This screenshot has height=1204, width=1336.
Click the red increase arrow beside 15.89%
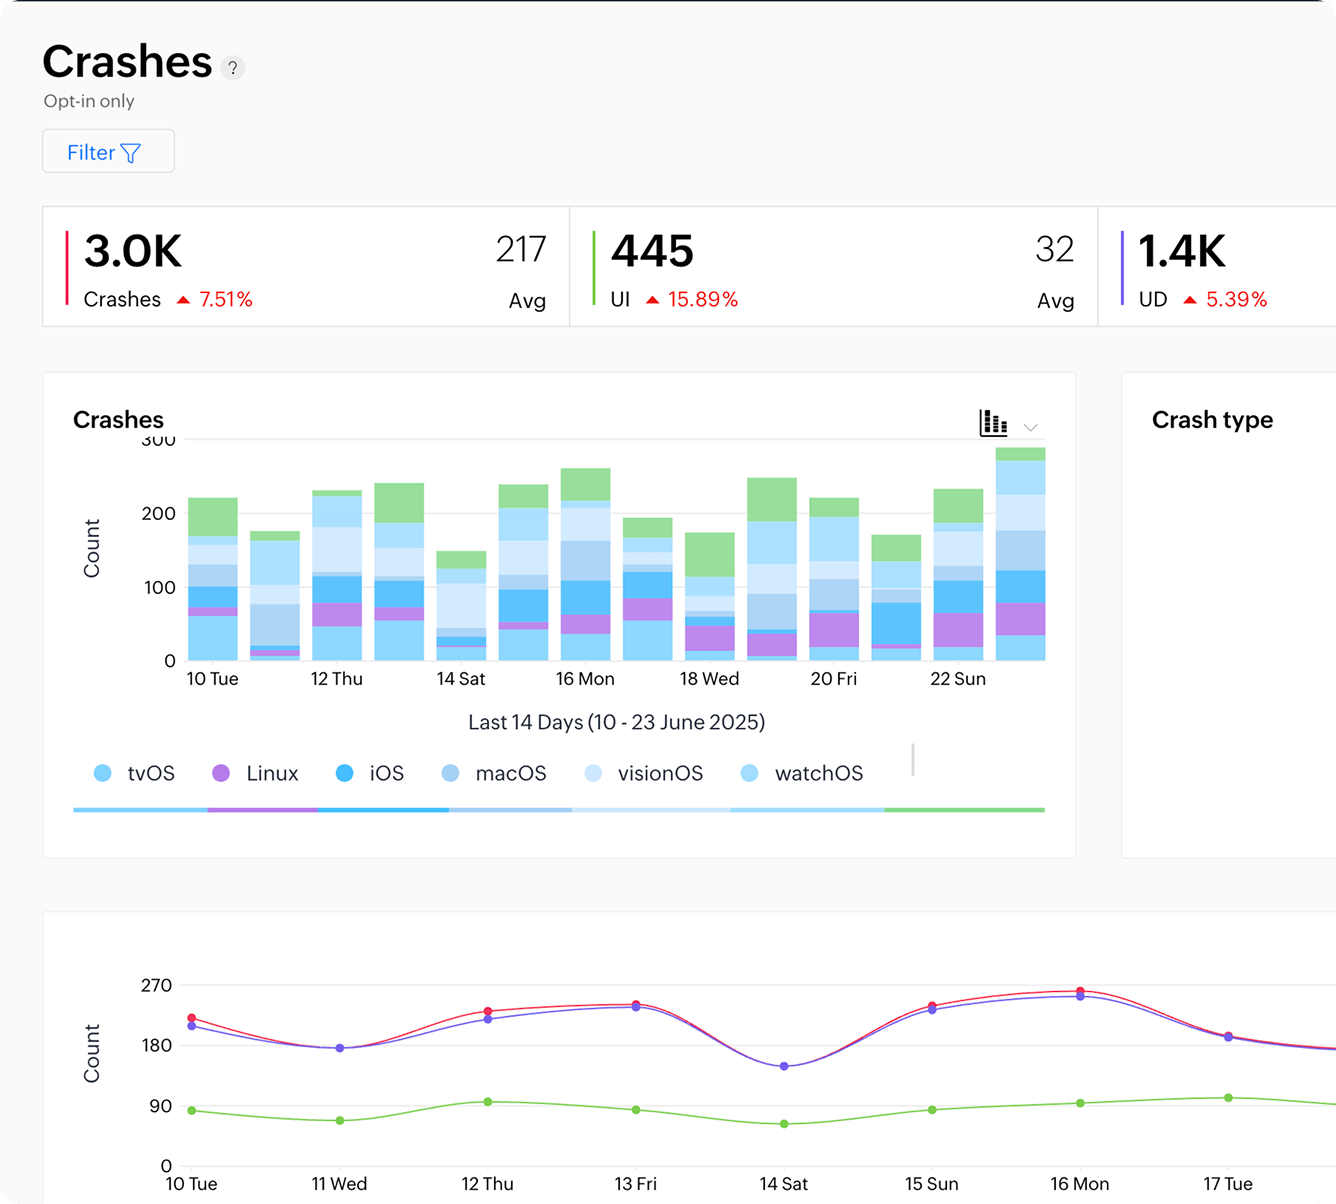point(652,298)
